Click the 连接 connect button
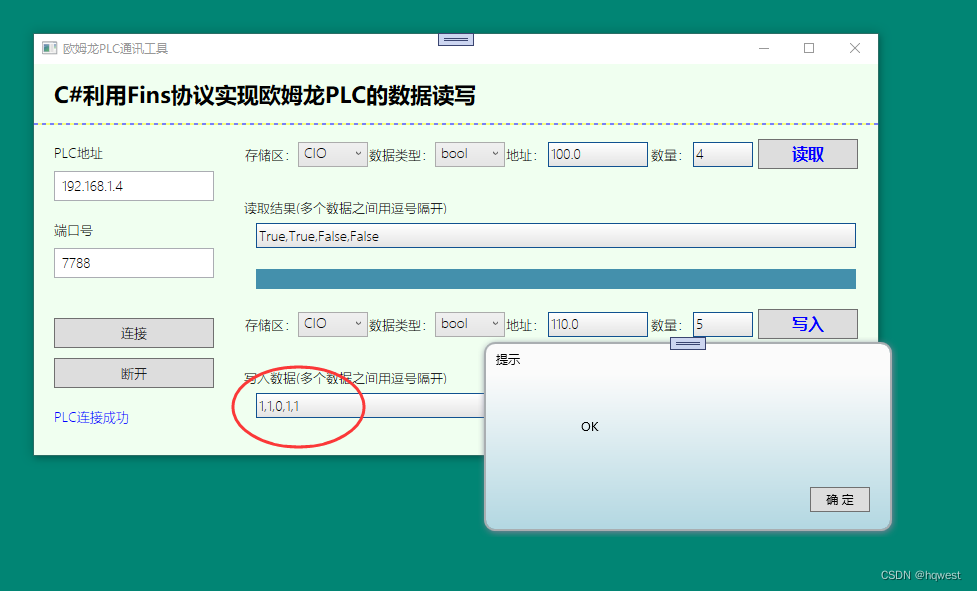The image size is (977, 591). click(134, 333)
